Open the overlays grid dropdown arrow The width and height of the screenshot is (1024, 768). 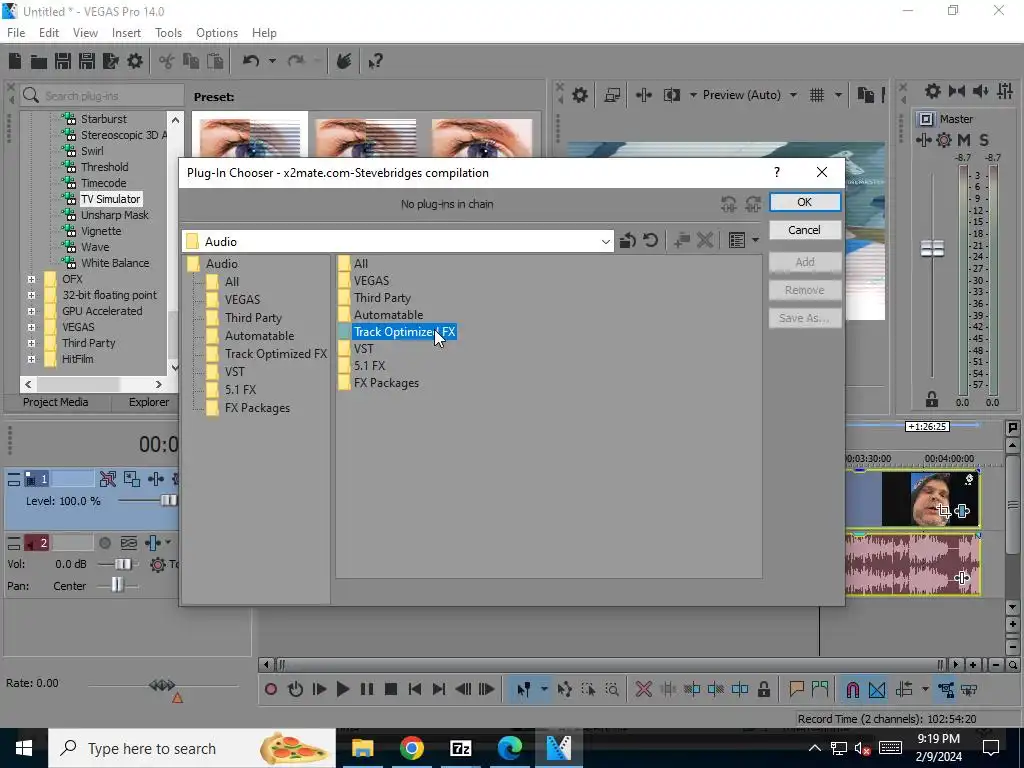click(839, 95)
